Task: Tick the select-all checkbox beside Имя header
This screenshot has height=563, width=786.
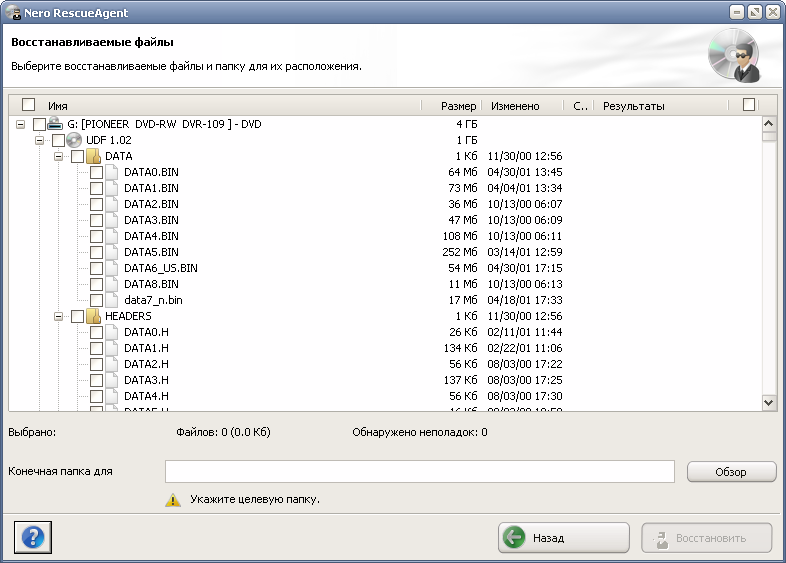Action: 29,105
